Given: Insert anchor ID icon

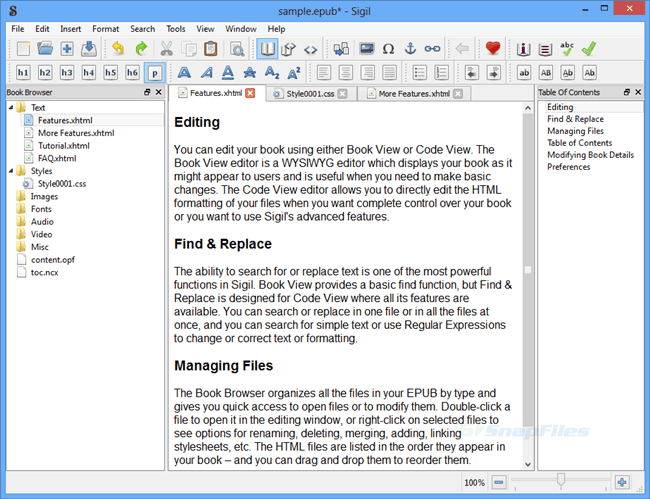Looking at the screenshot, I should (410, 49).
